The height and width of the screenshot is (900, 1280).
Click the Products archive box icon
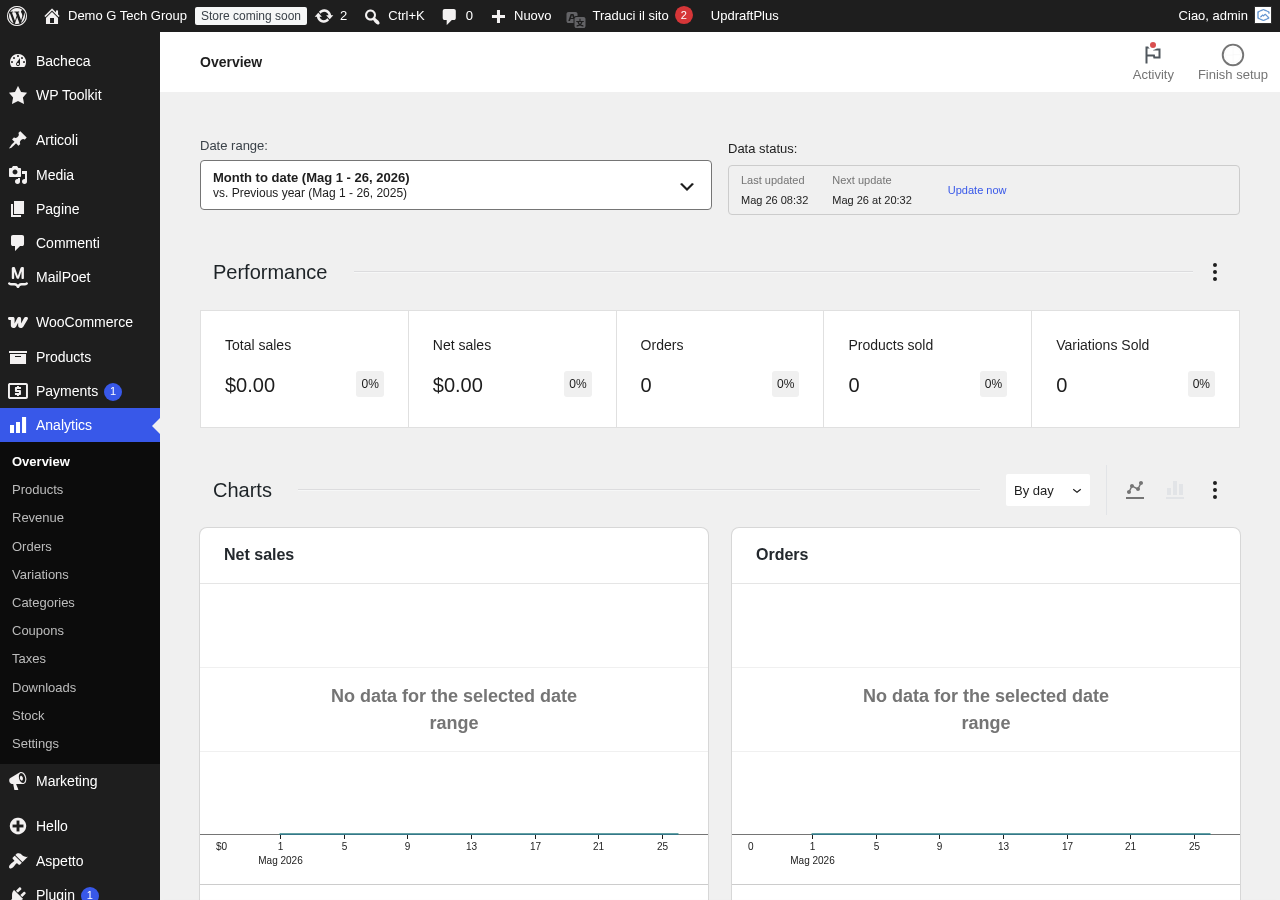[18, 357]
